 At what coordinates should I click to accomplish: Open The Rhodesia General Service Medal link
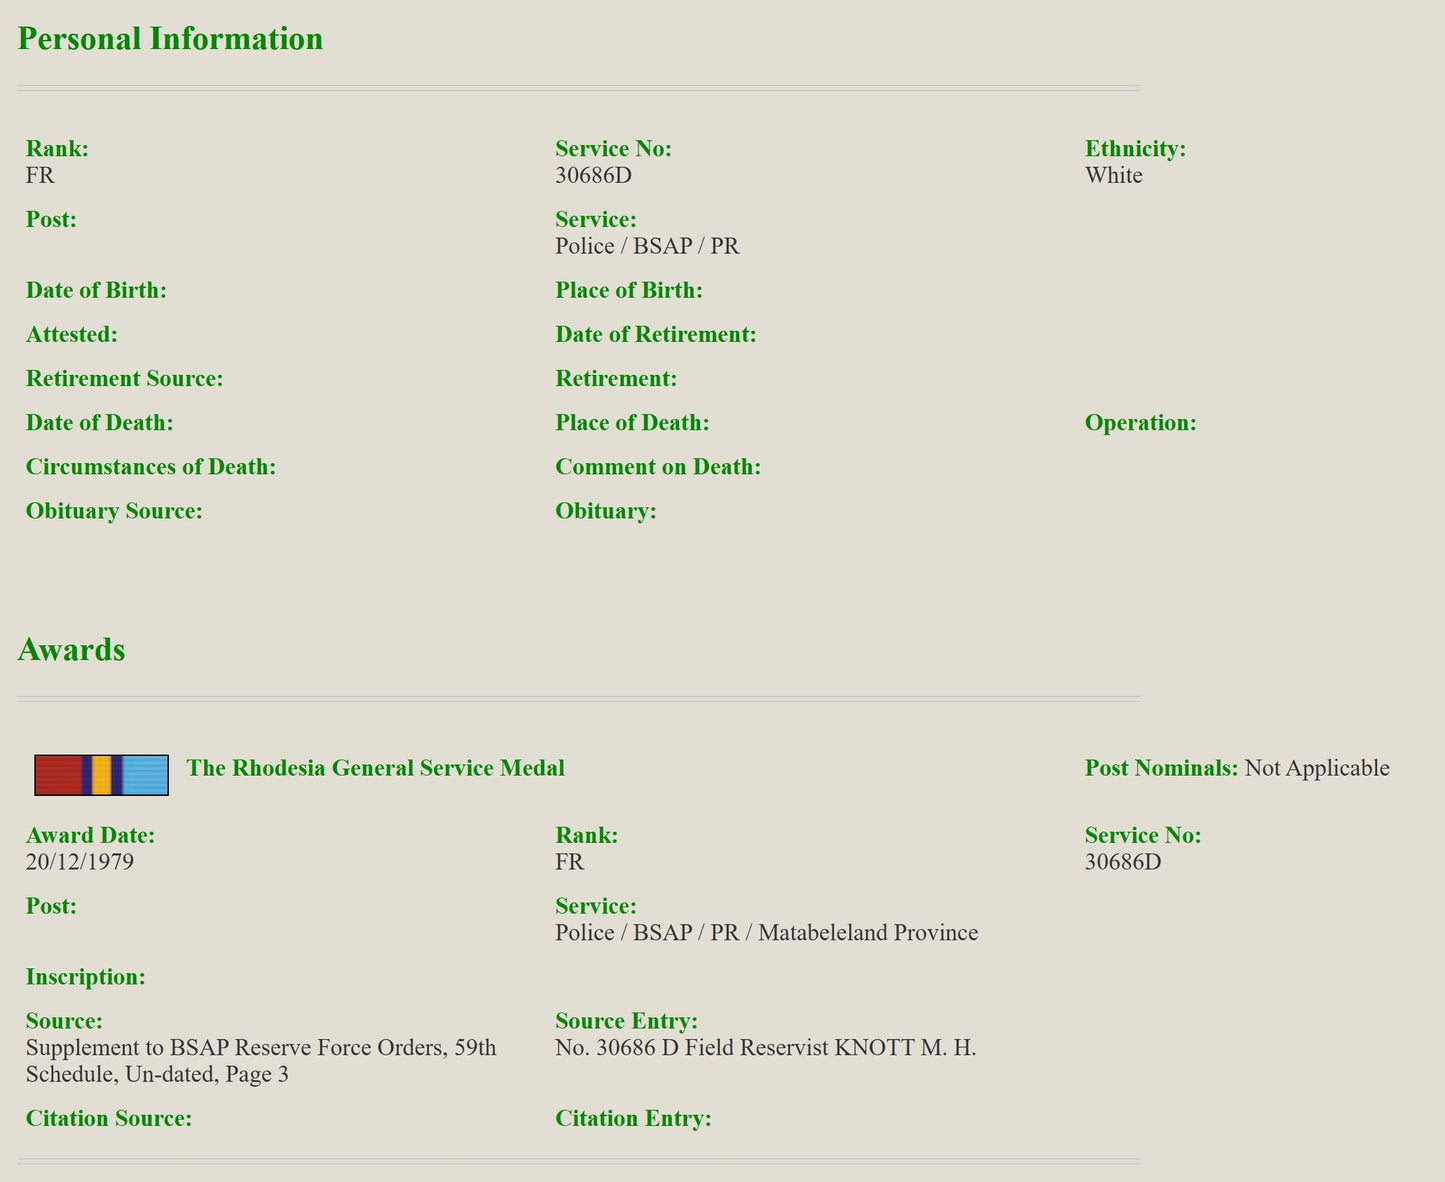[376, 768]
